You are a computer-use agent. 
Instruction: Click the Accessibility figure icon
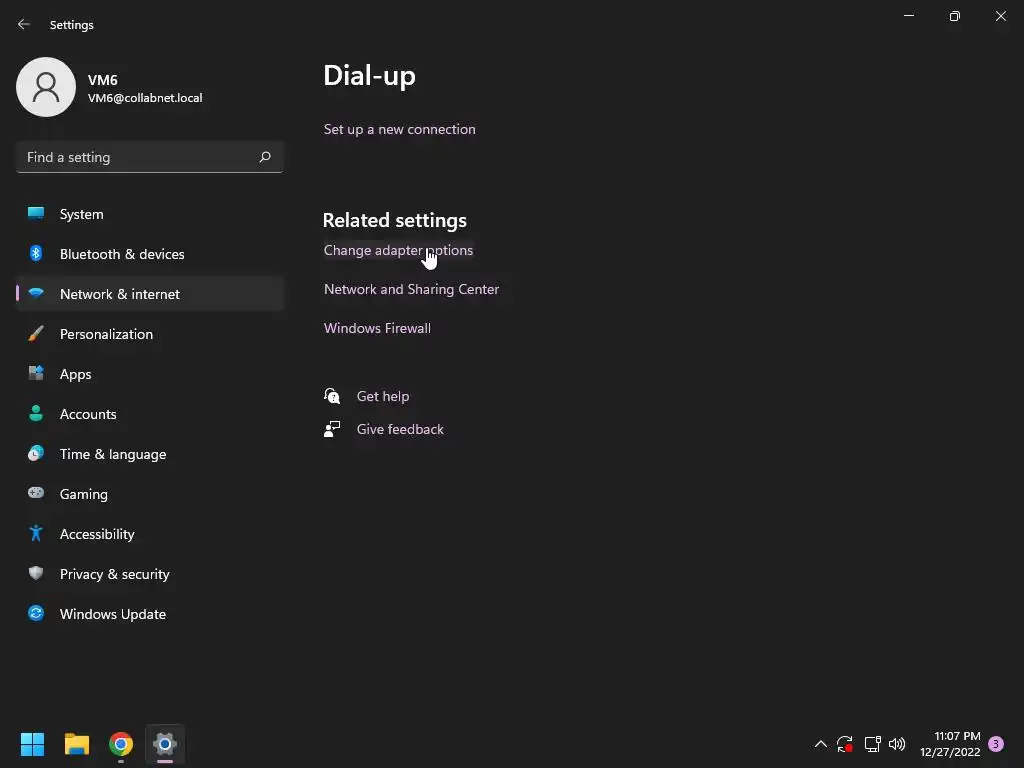[x=36, y=534]
